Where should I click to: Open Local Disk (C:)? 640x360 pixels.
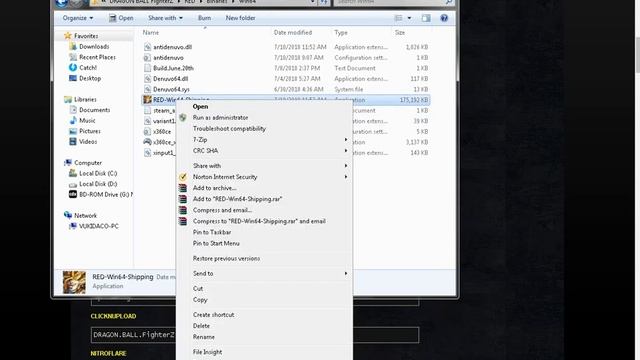click(98, 173)
